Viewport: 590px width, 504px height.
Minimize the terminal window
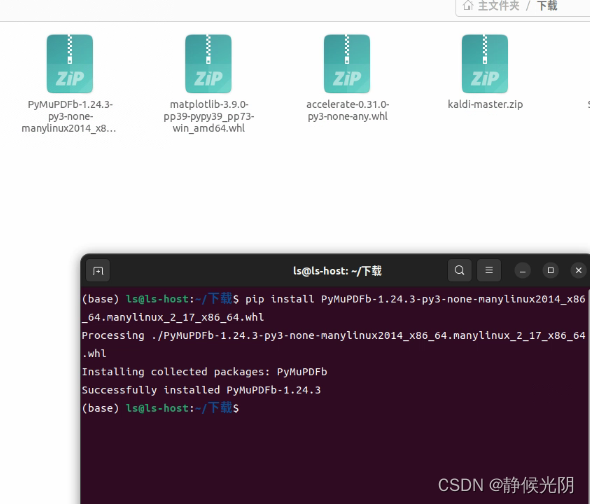(x=522, y=270)
